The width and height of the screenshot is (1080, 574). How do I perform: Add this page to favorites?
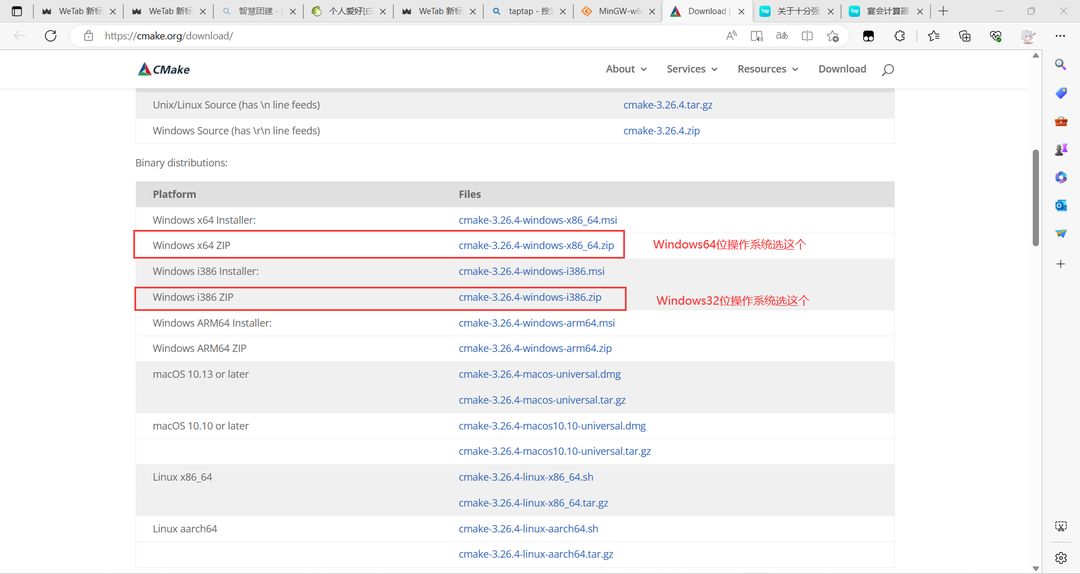point(833,36)
